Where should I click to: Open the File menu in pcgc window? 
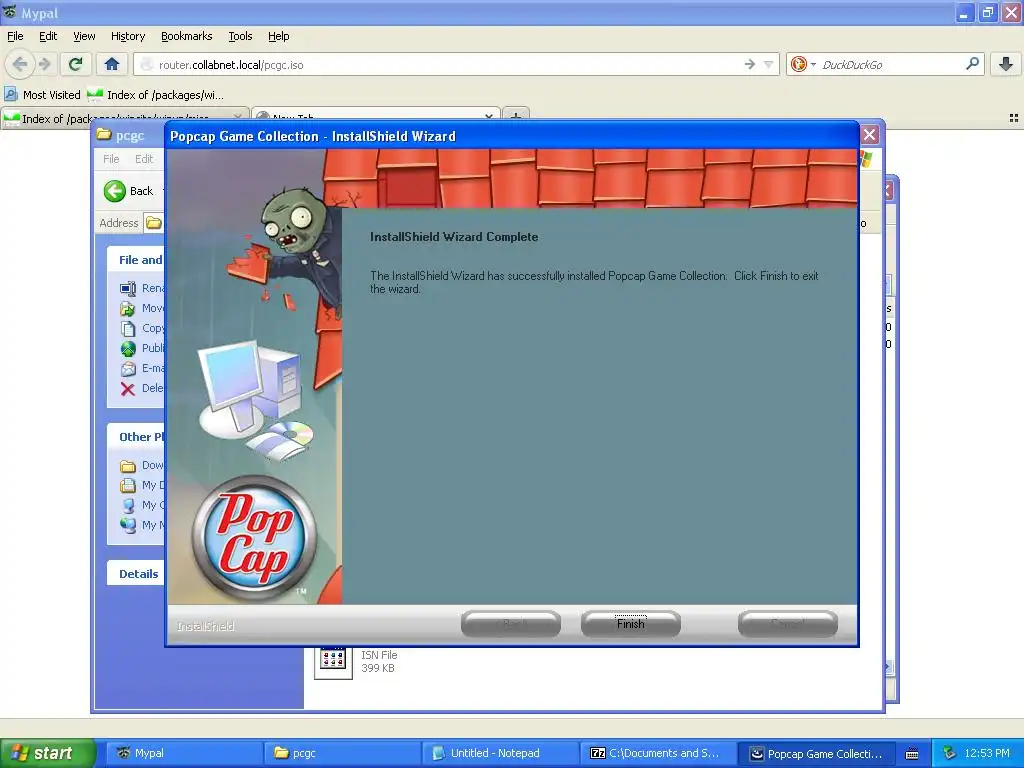point(111,159)
